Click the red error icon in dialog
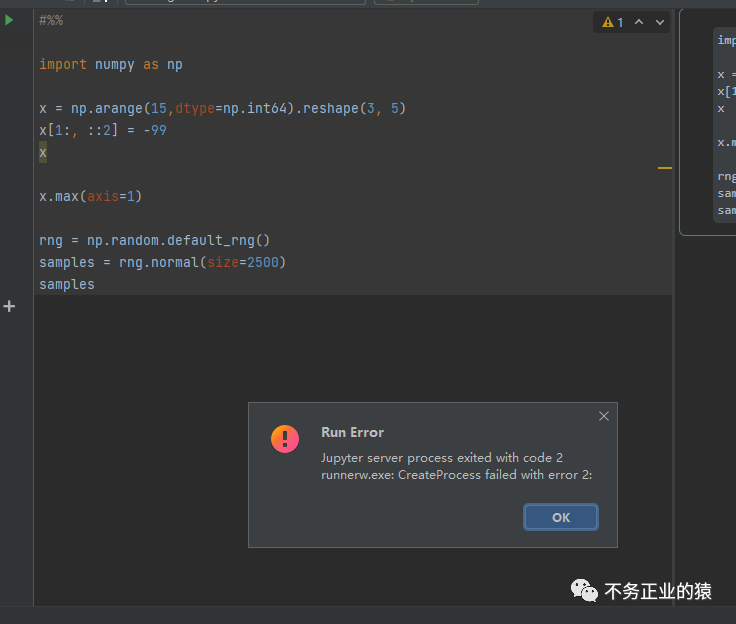 [x=285, y=439]
